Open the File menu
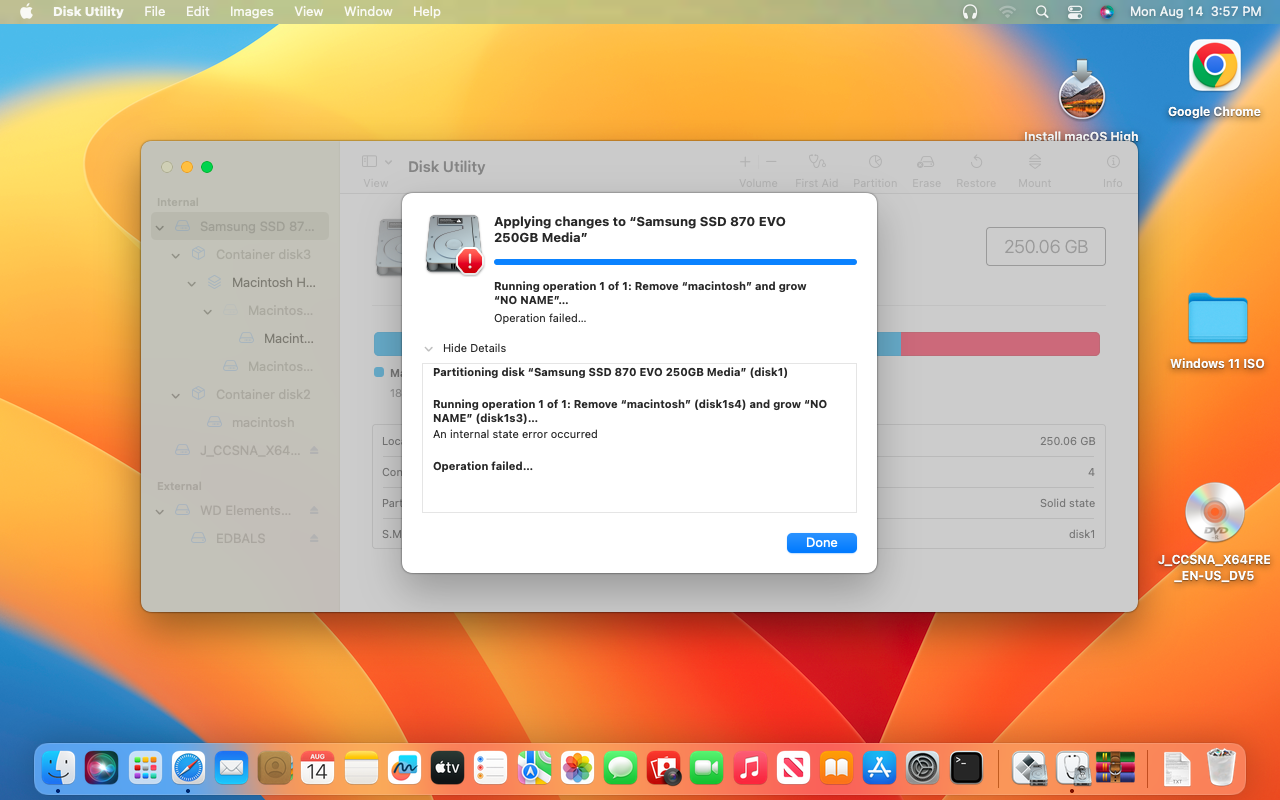 155,12
